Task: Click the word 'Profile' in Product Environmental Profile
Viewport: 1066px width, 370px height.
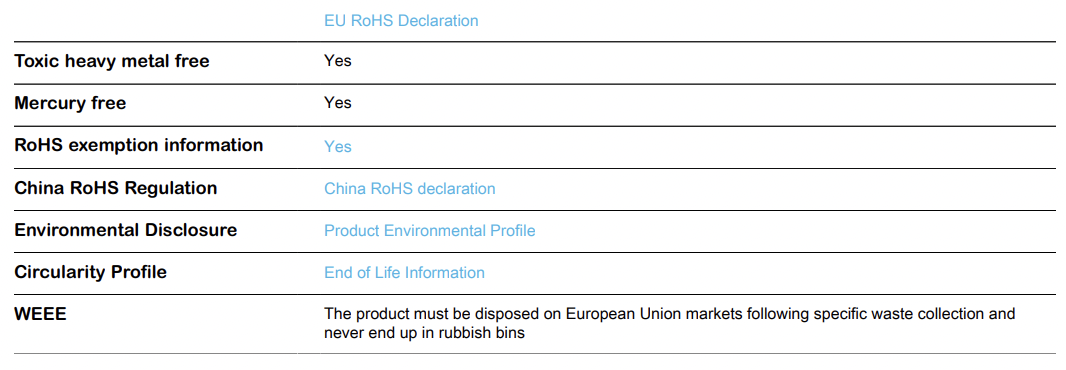Action: [x=513, y=231]
